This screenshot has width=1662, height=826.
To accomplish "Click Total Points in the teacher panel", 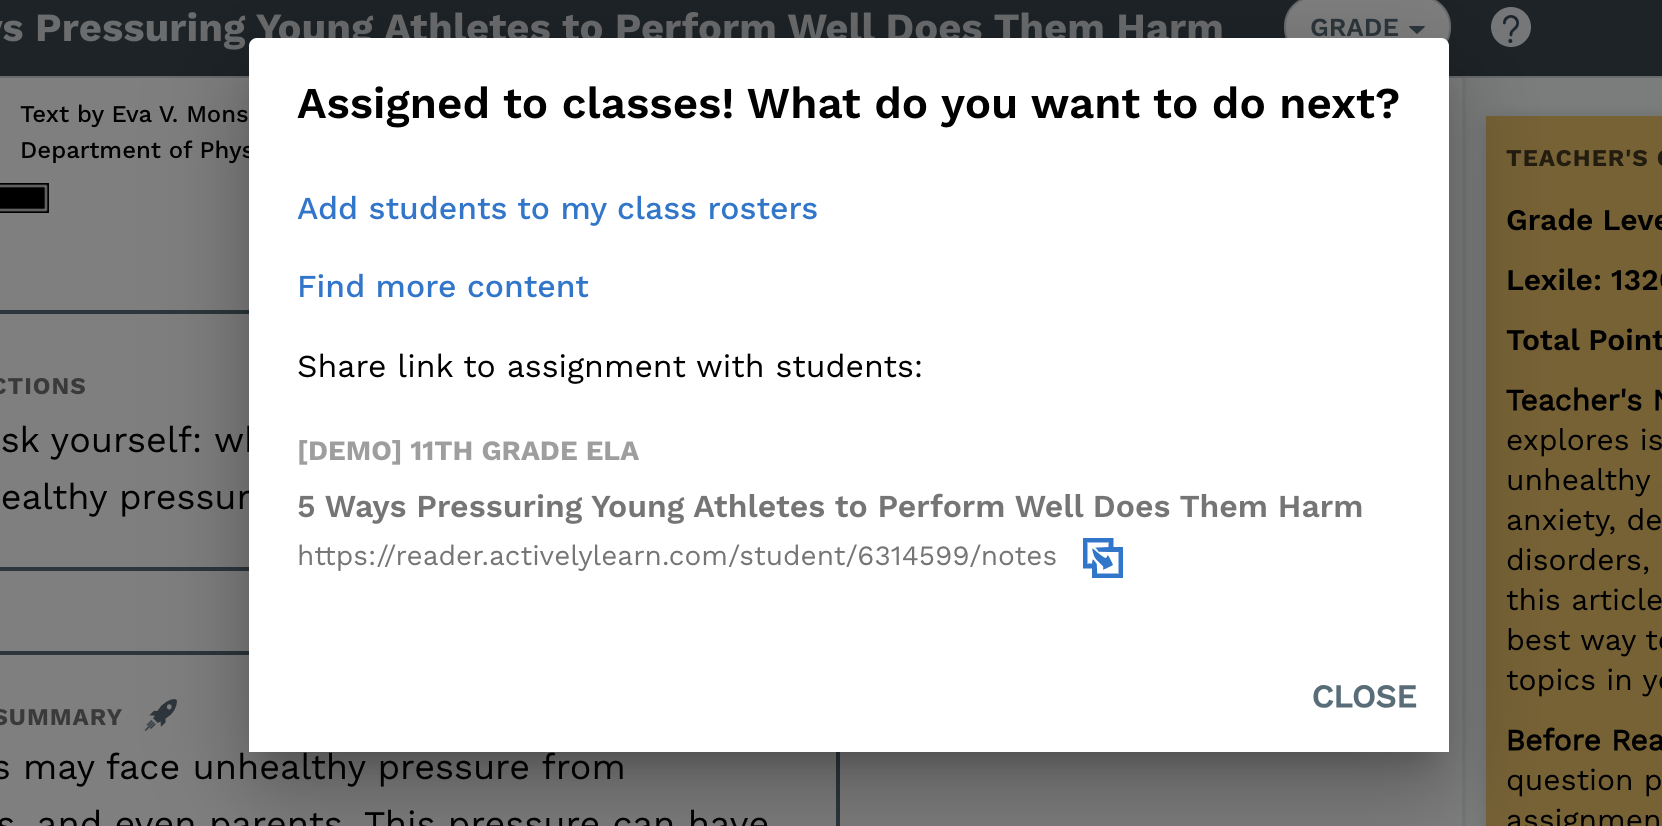I will pos(1584,340).
